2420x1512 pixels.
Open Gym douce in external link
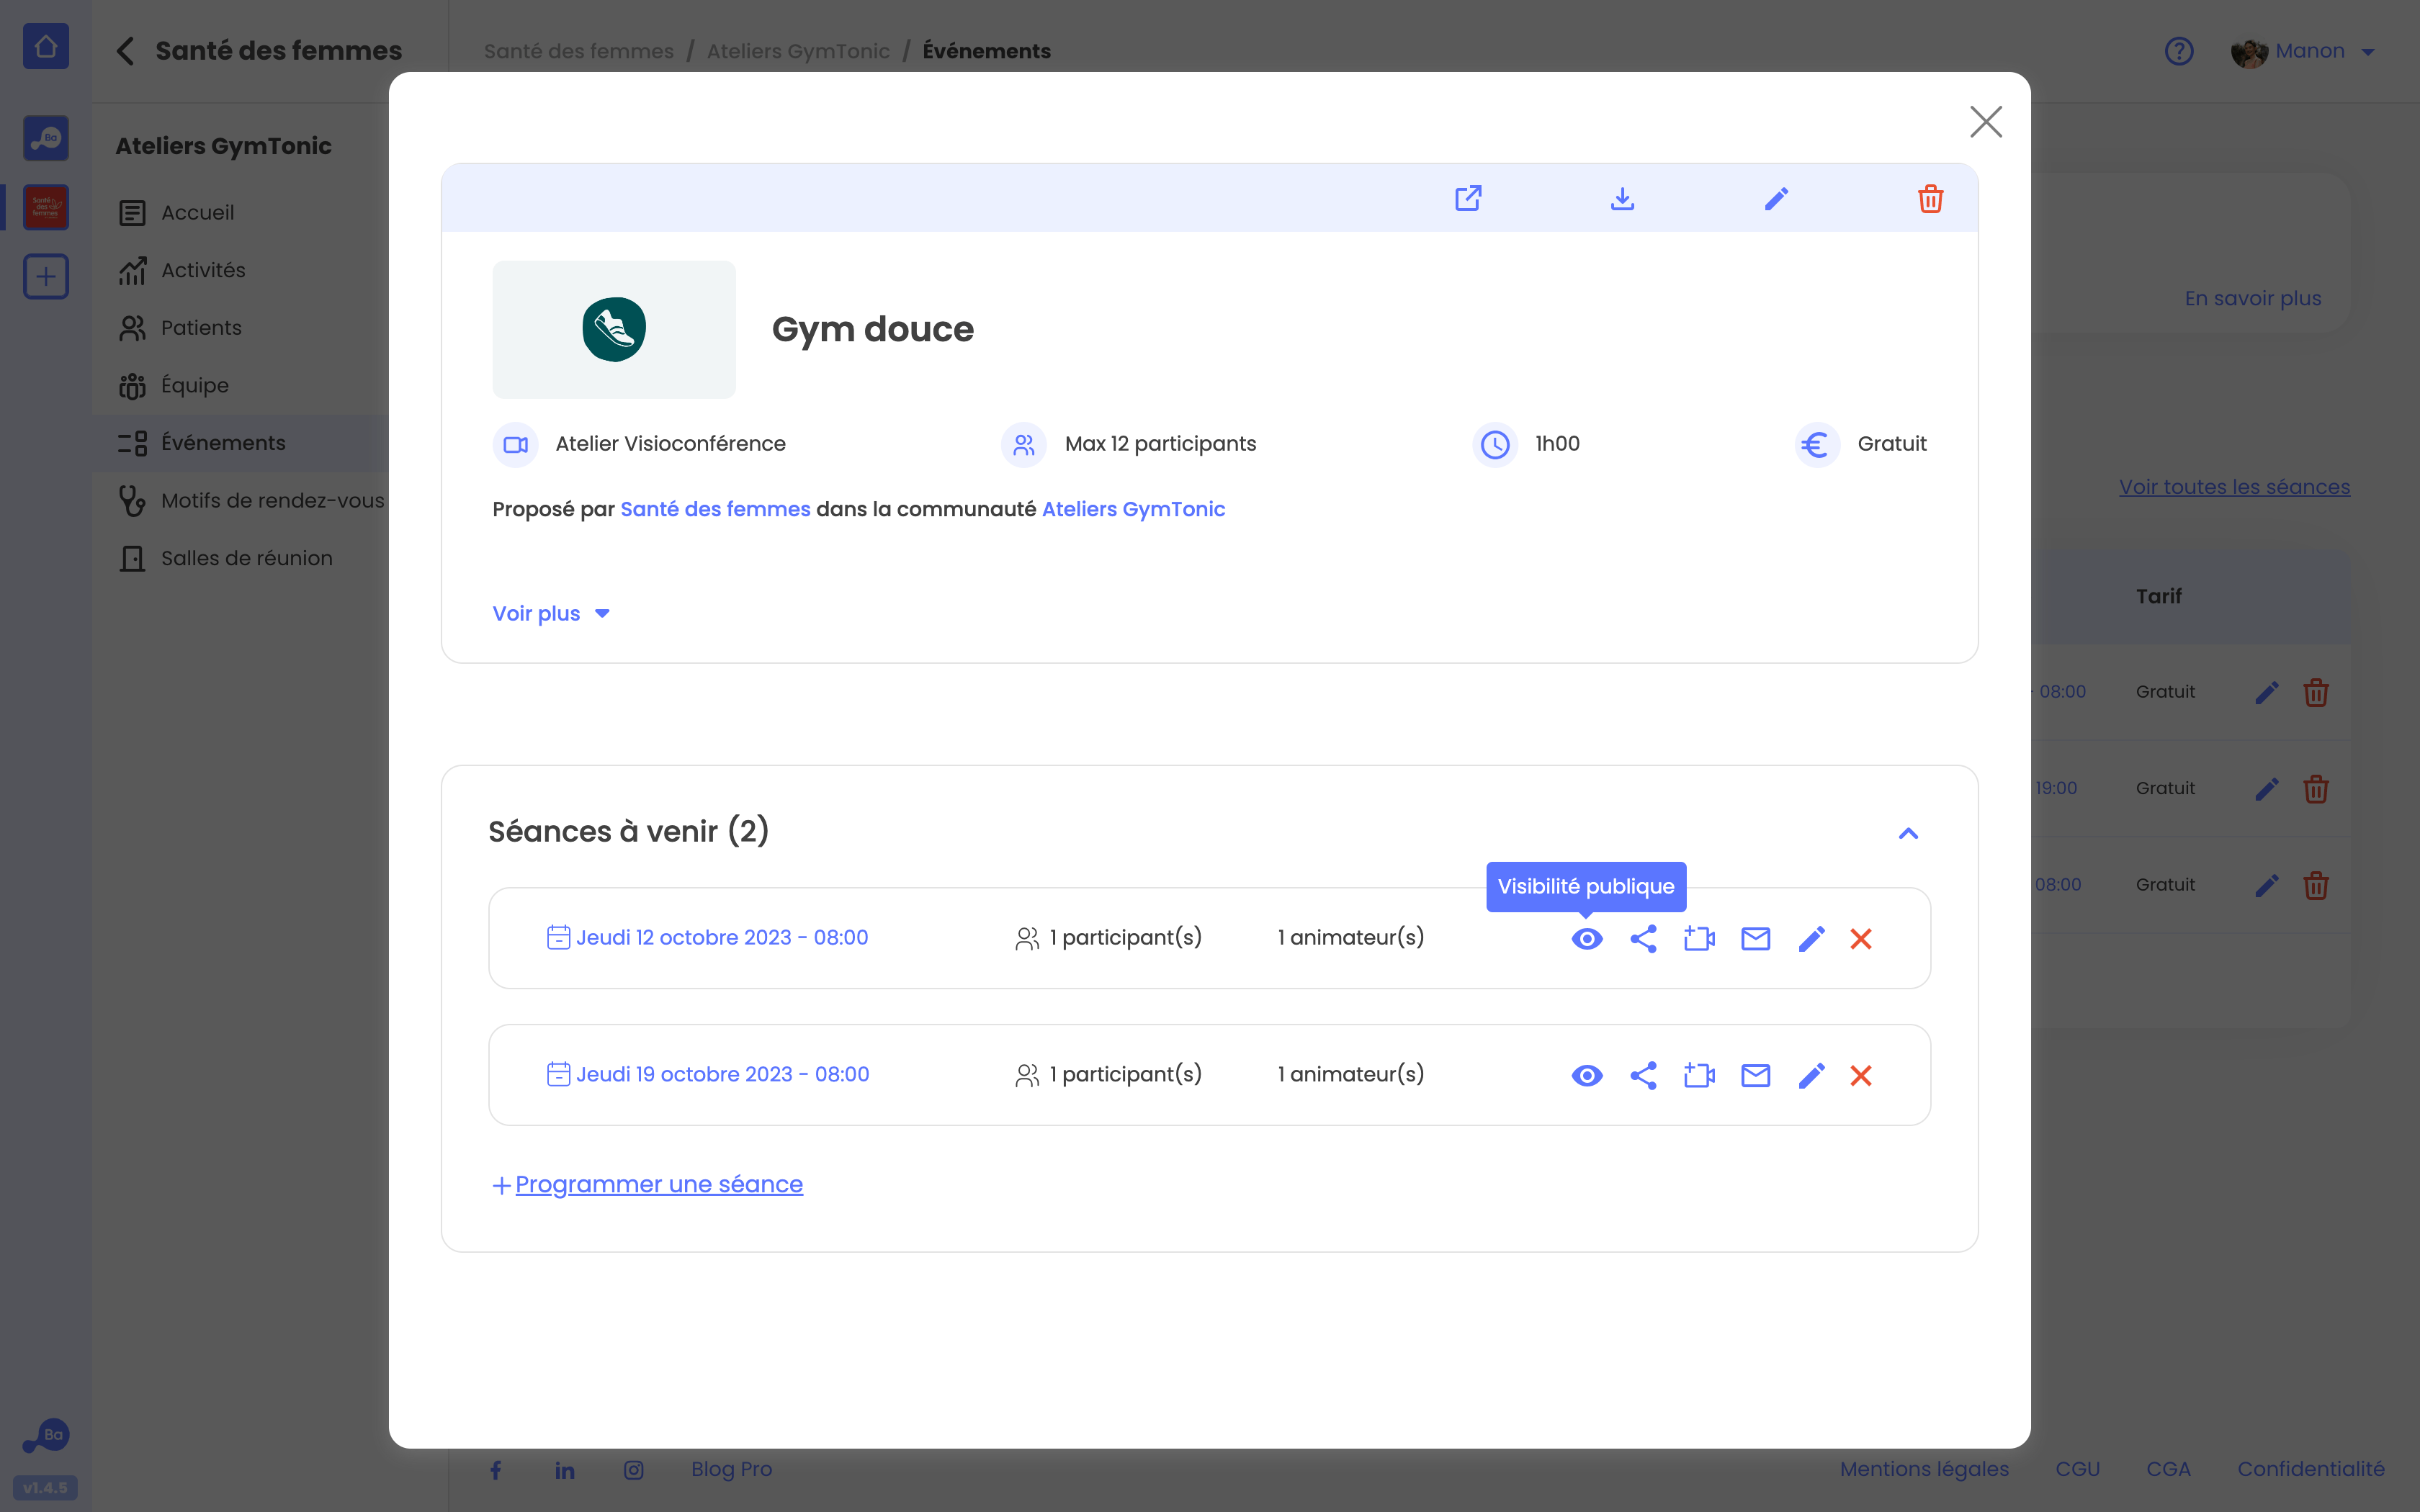tap(1468, 198)
